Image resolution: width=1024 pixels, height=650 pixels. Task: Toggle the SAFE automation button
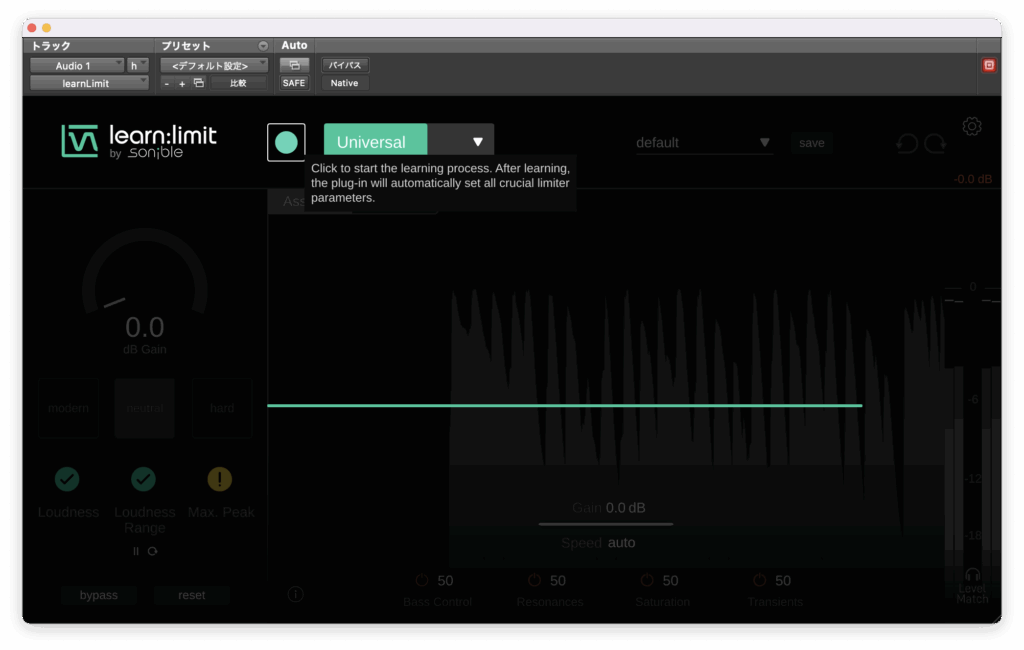(294, 83)
